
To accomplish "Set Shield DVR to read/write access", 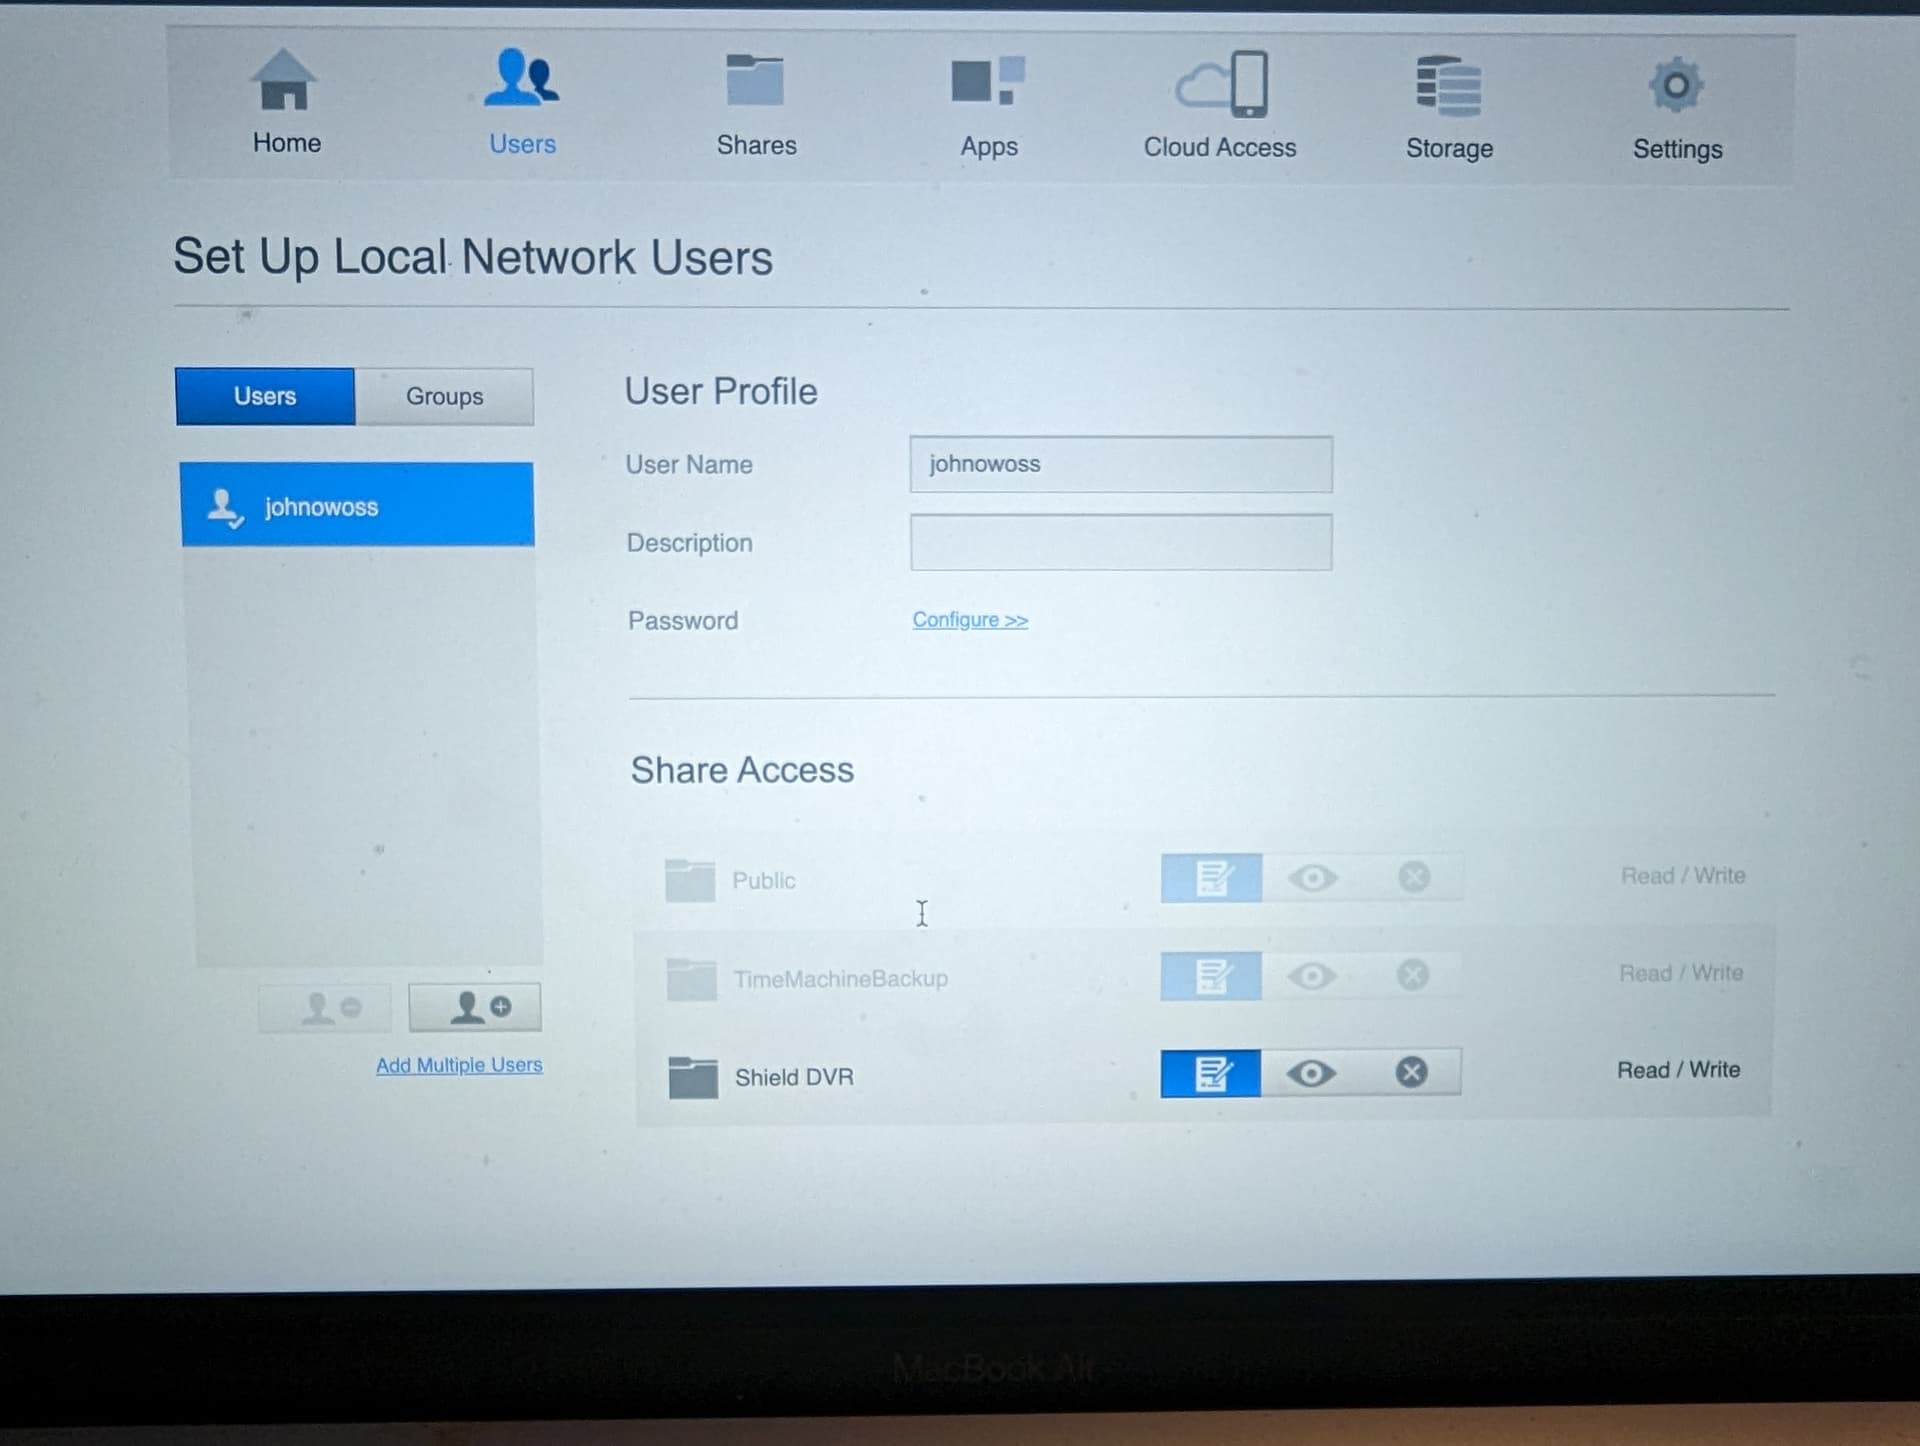I will click(1211, 1073).
